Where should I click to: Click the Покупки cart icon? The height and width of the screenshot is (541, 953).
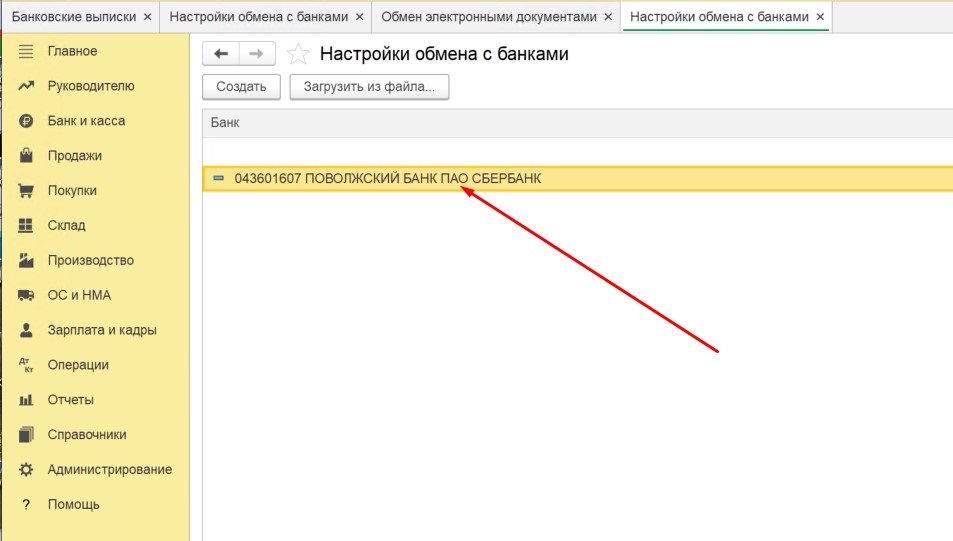pos(26,191)
